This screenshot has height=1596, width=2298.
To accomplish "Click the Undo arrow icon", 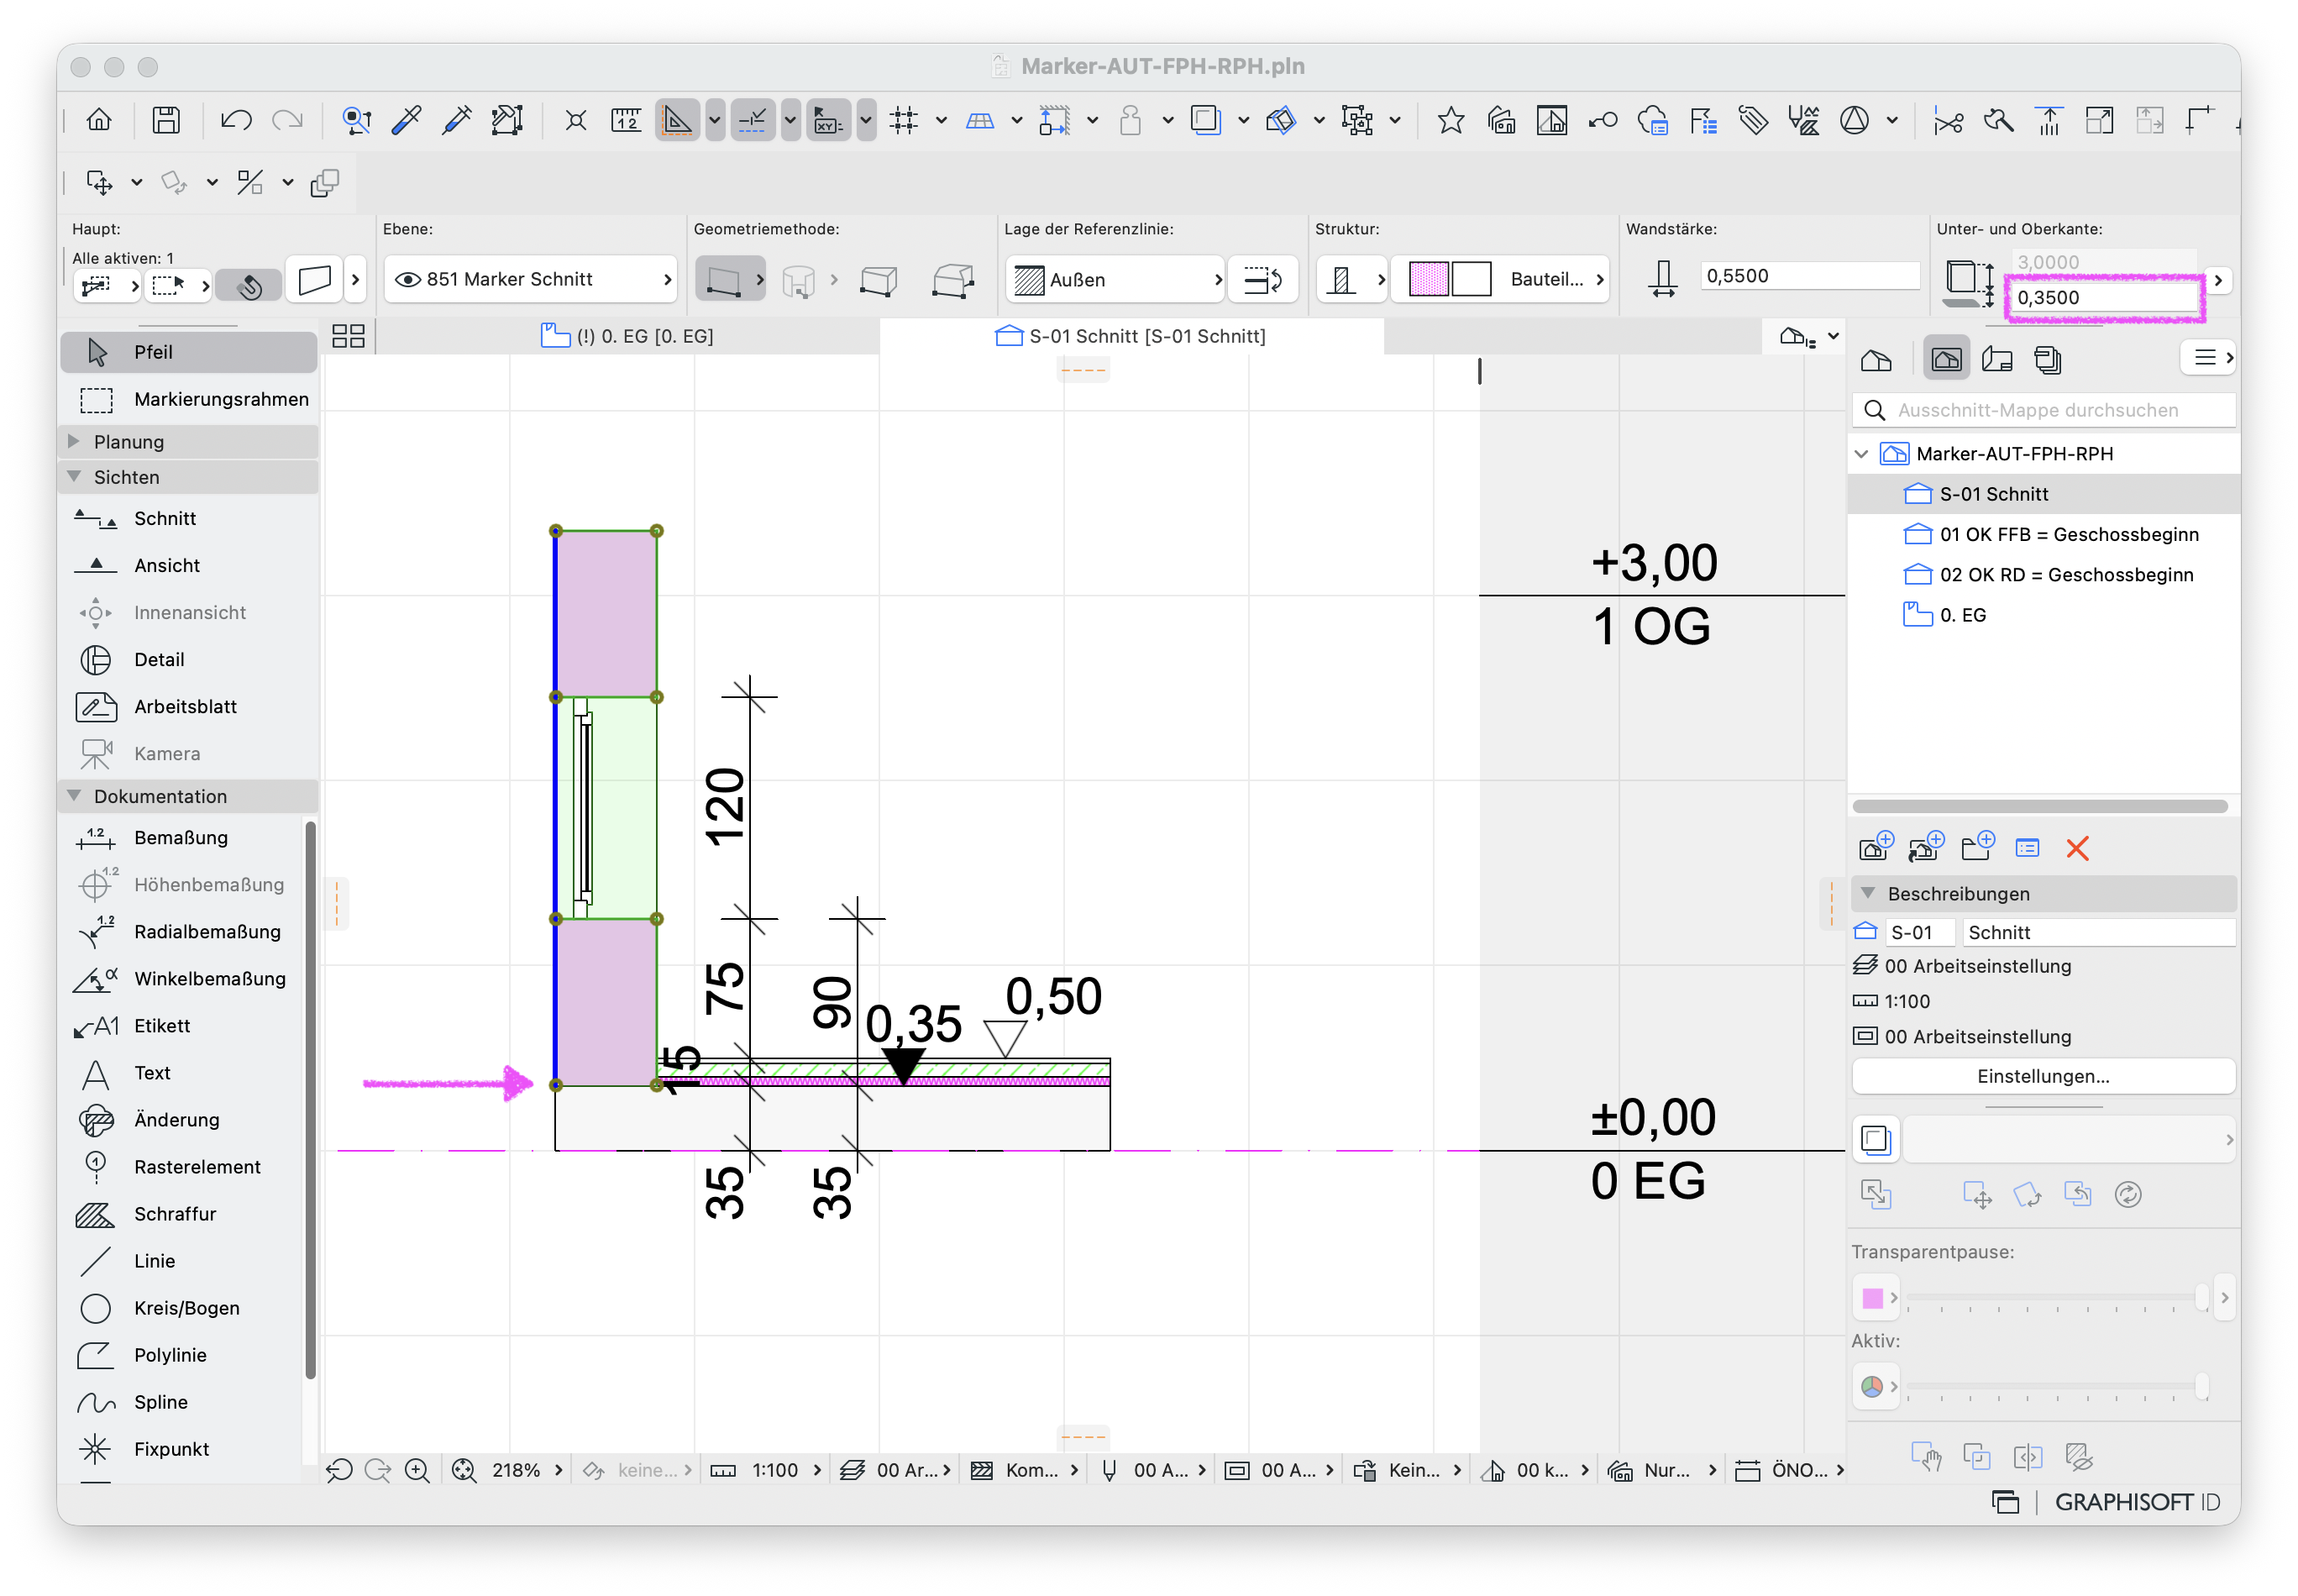I will pyautogui.click(x=236, y=121).
